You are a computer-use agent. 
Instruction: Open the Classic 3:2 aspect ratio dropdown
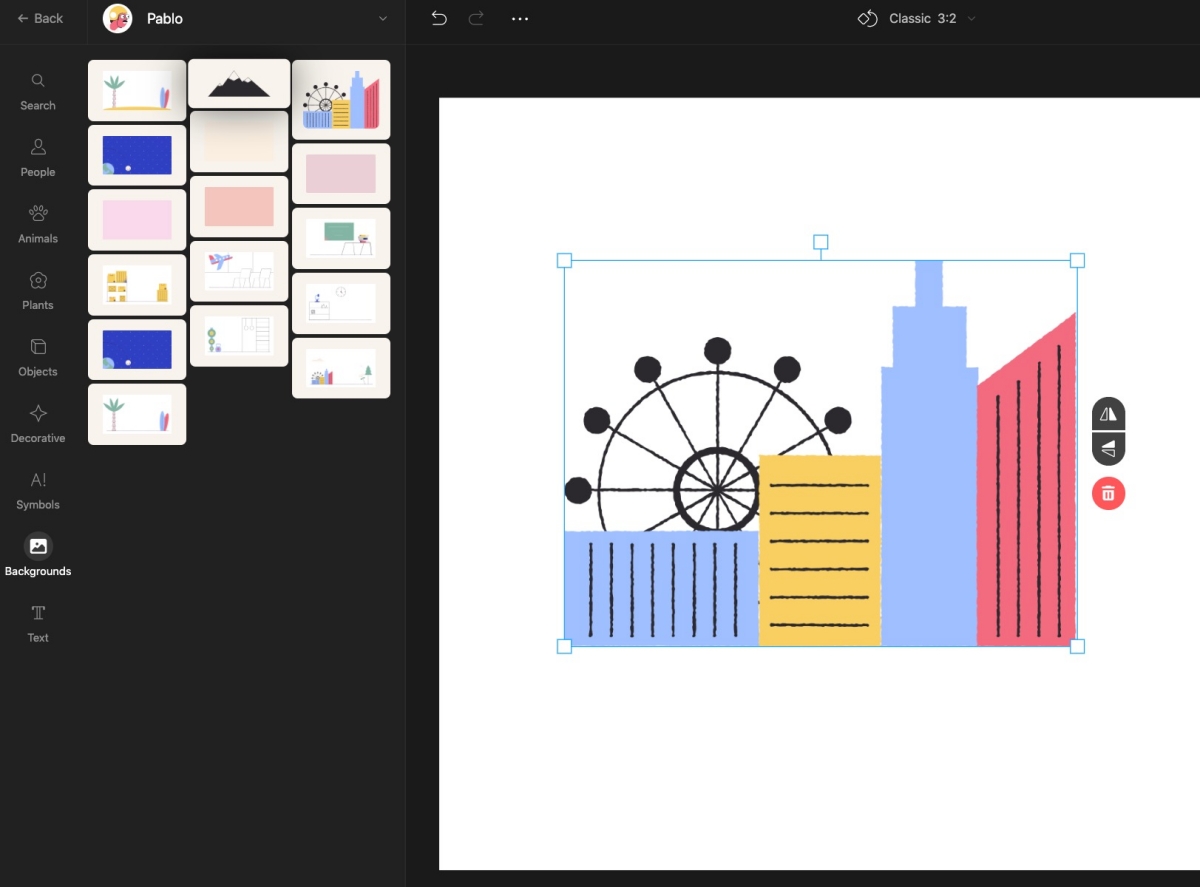[x=916, y=19]
